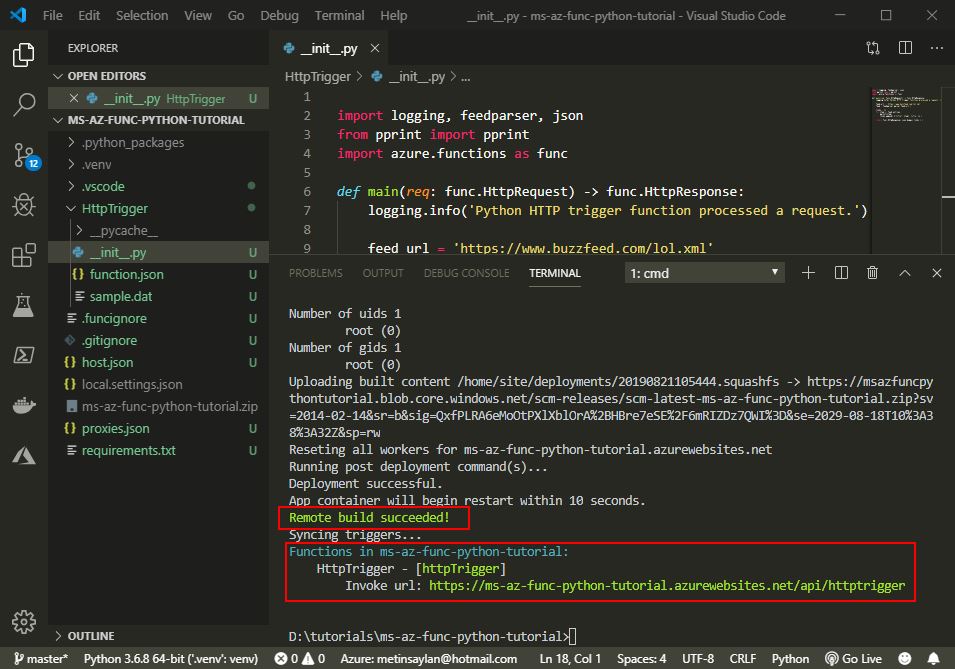Open host.json in the explorer
This screenshot has height=669, width=955.
click(158, 362)
